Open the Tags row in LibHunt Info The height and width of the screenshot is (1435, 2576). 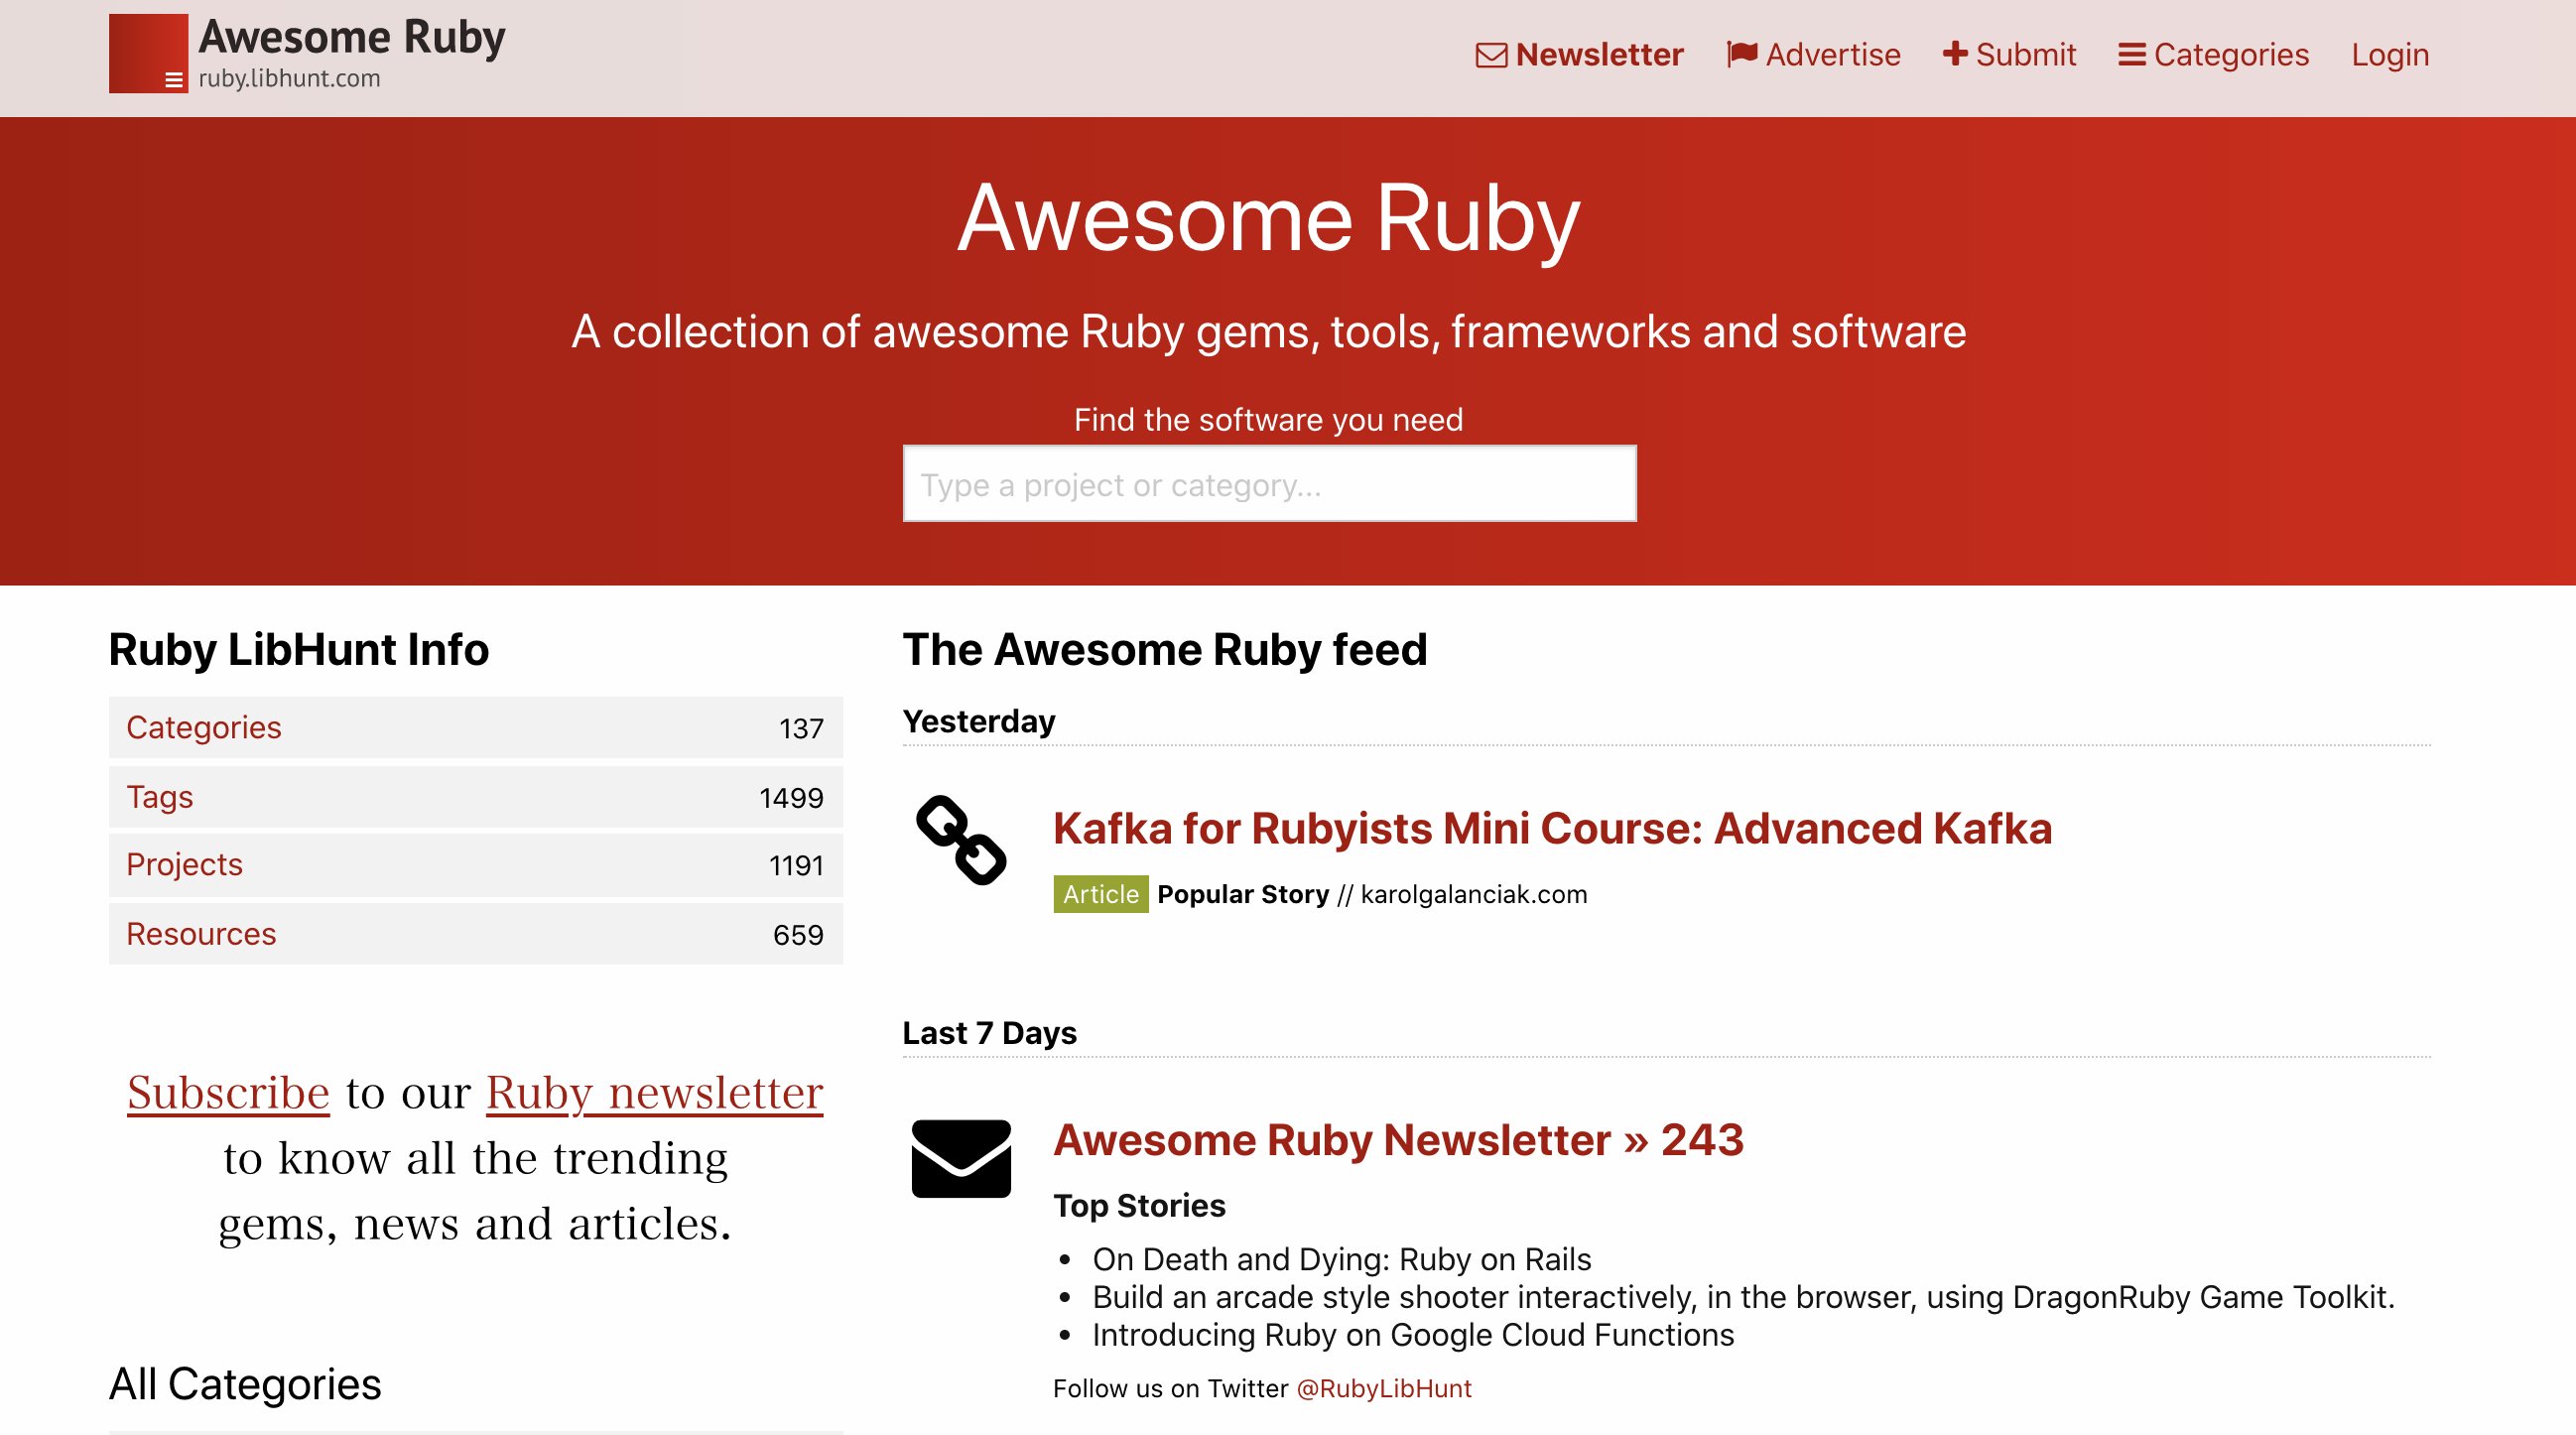coord(475,797)
